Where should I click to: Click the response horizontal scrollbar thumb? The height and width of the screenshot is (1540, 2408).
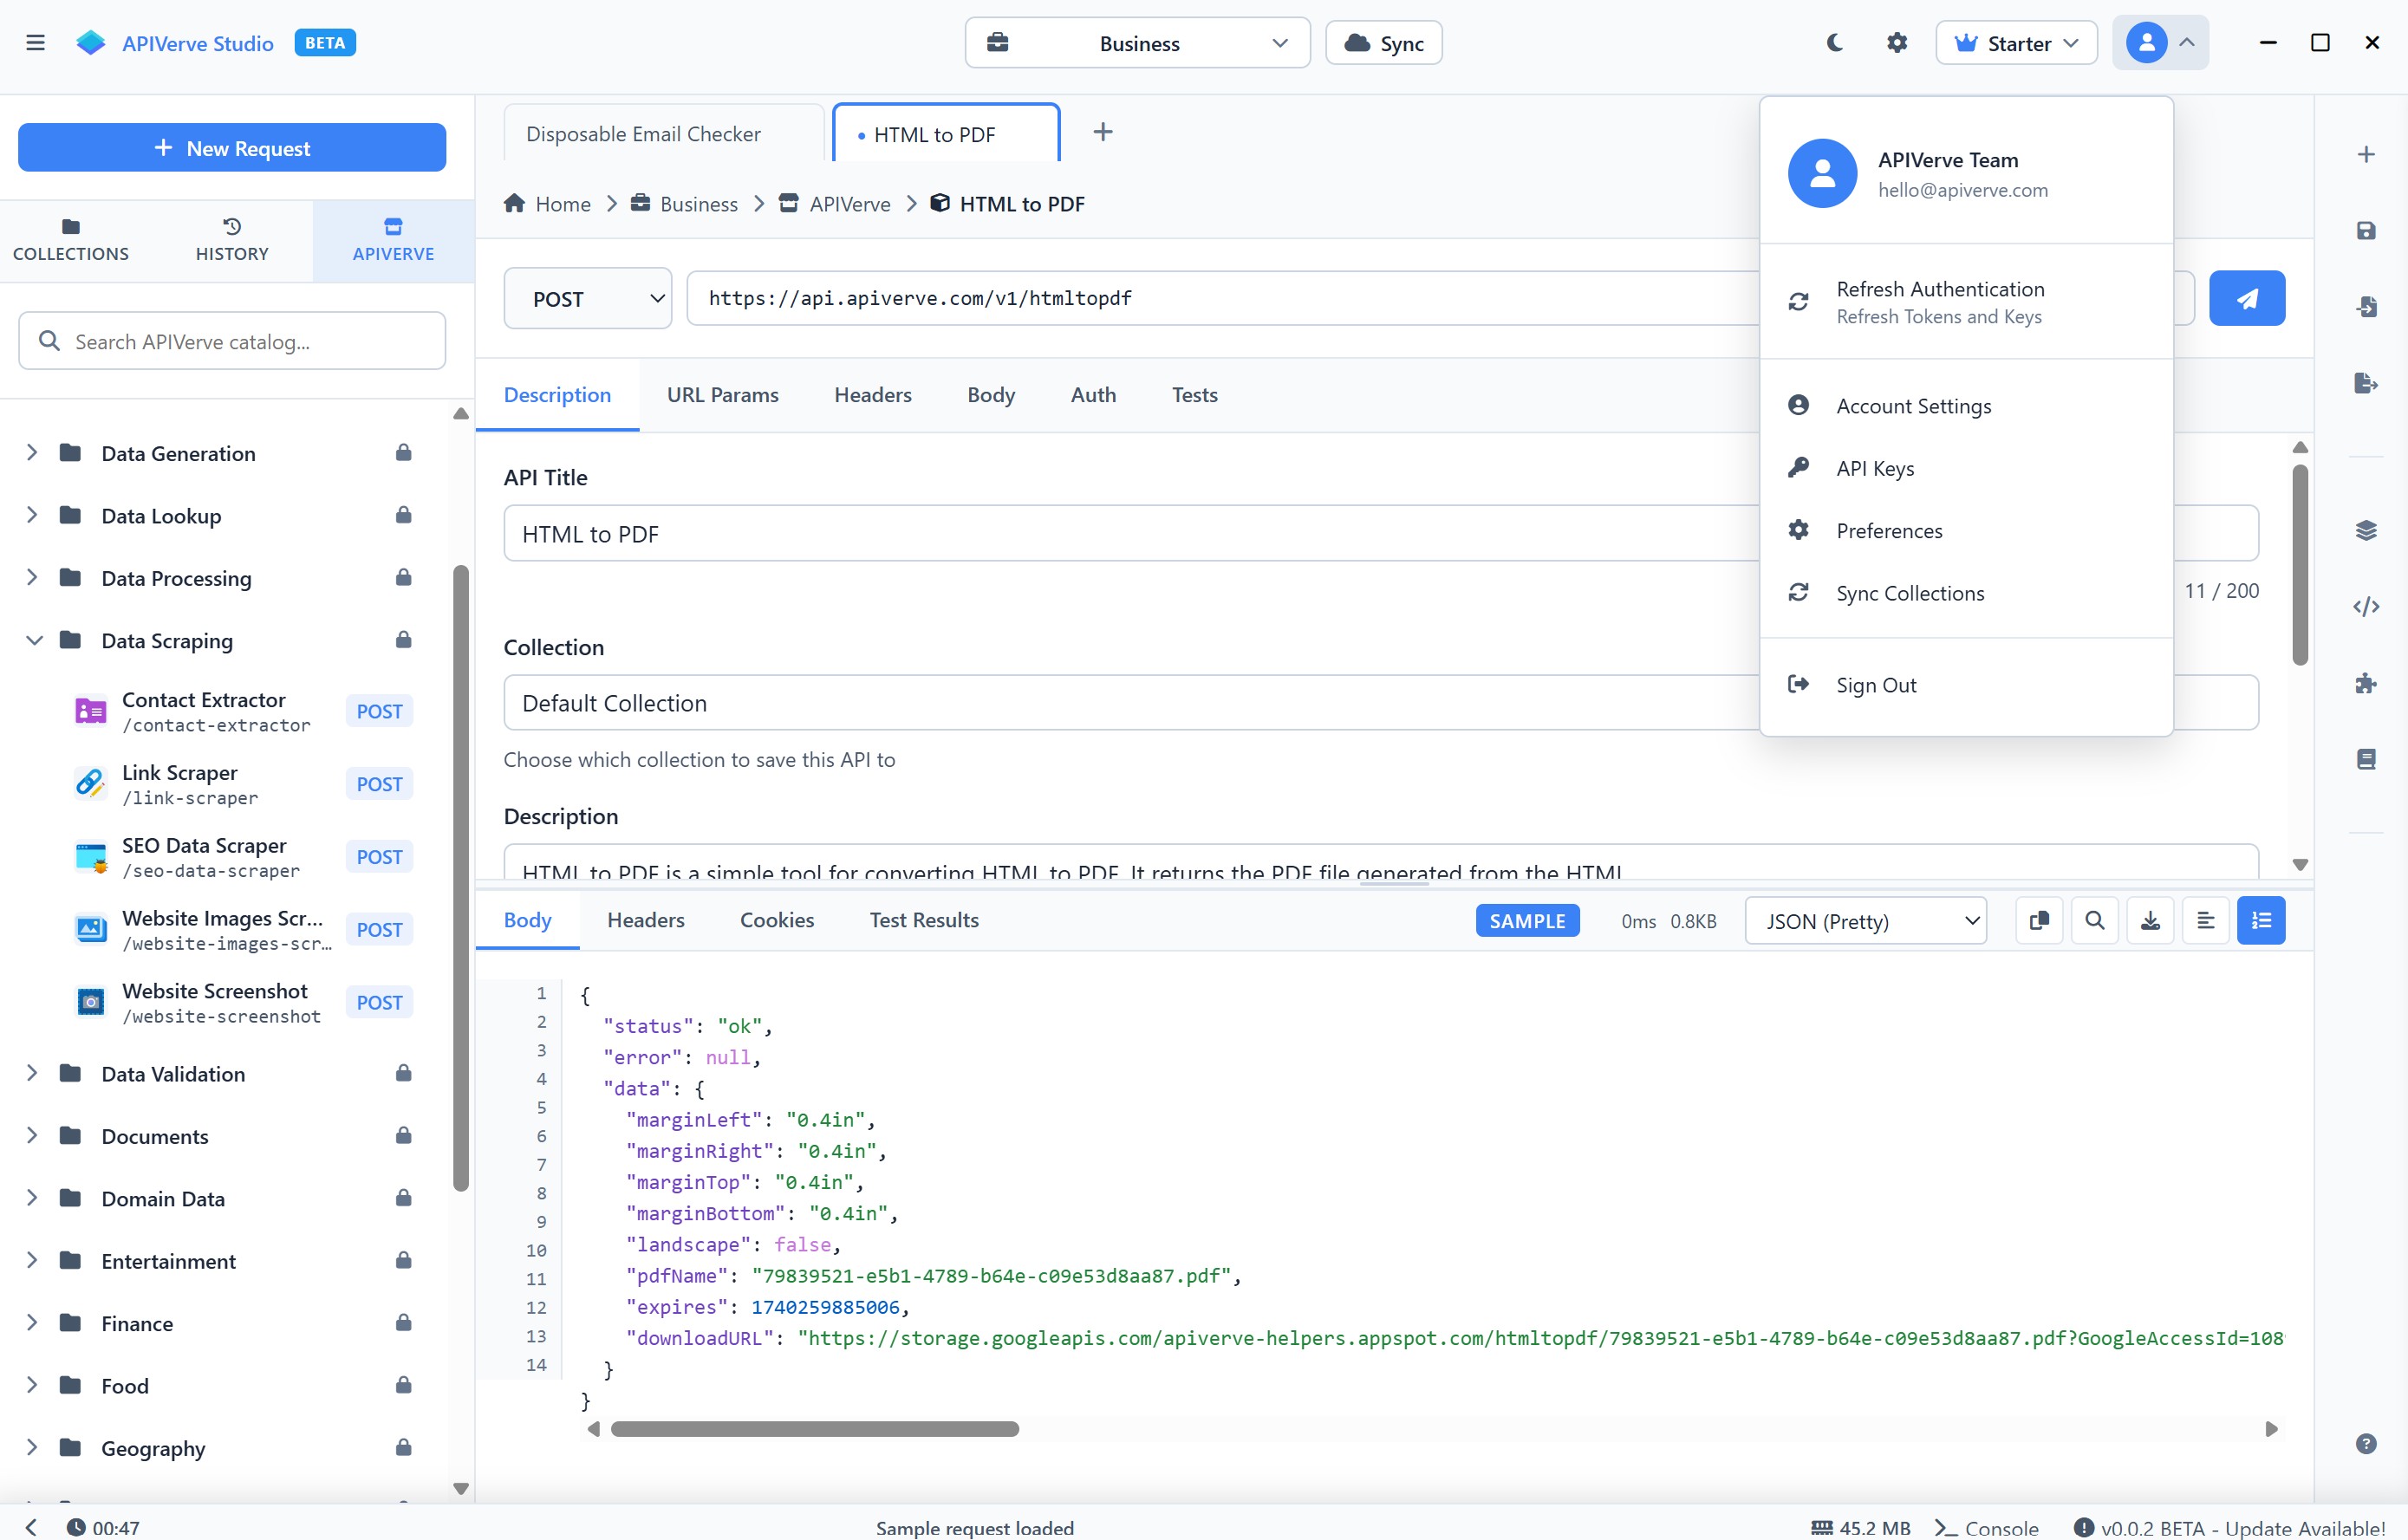[x=814, y=1429]
